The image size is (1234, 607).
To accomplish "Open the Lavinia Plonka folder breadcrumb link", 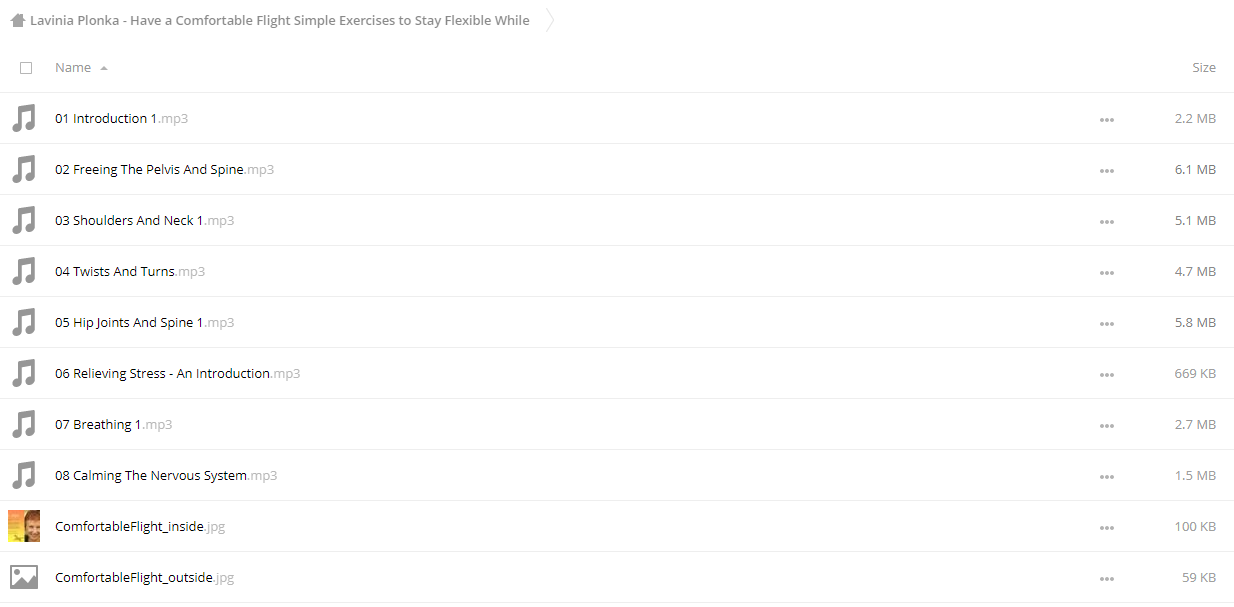I will (280, 20).
